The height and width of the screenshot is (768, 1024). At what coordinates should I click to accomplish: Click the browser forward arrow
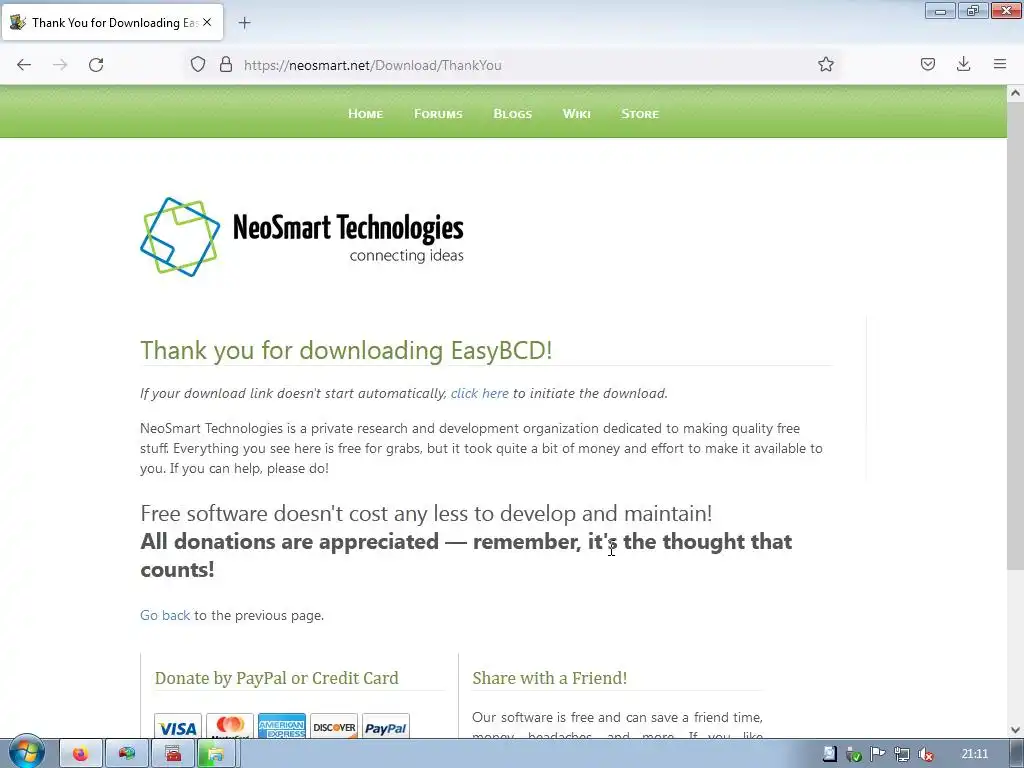coord(60,65)
